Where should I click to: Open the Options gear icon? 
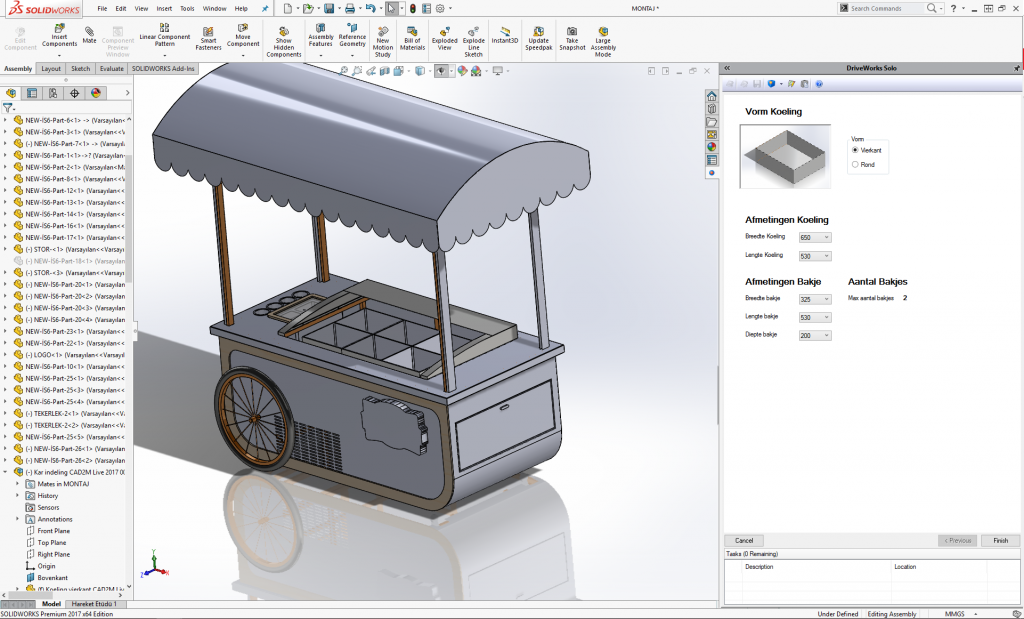pyautogui.click(x=440, y=8)
